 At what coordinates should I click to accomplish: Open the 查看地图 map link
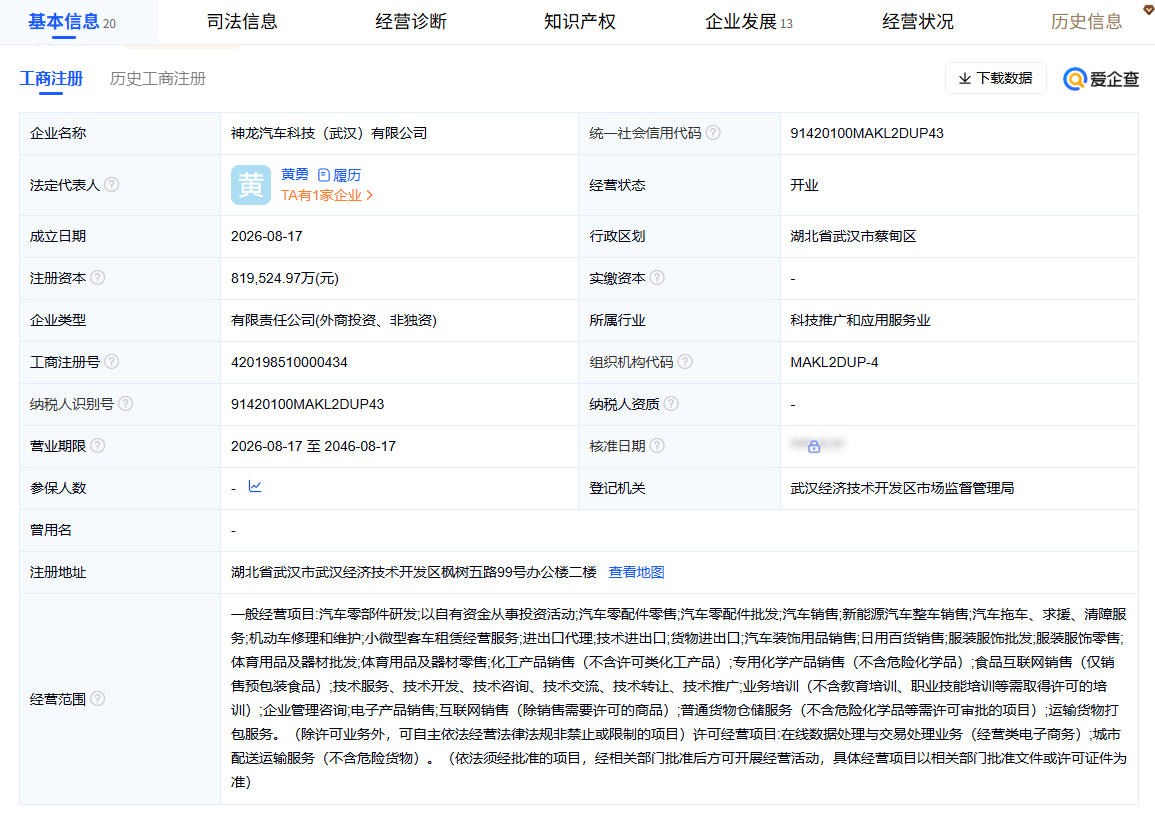click(636, 572)
